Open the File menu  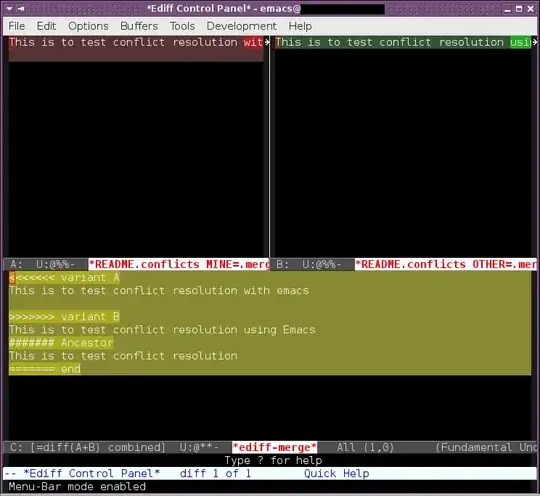[17, 26]
